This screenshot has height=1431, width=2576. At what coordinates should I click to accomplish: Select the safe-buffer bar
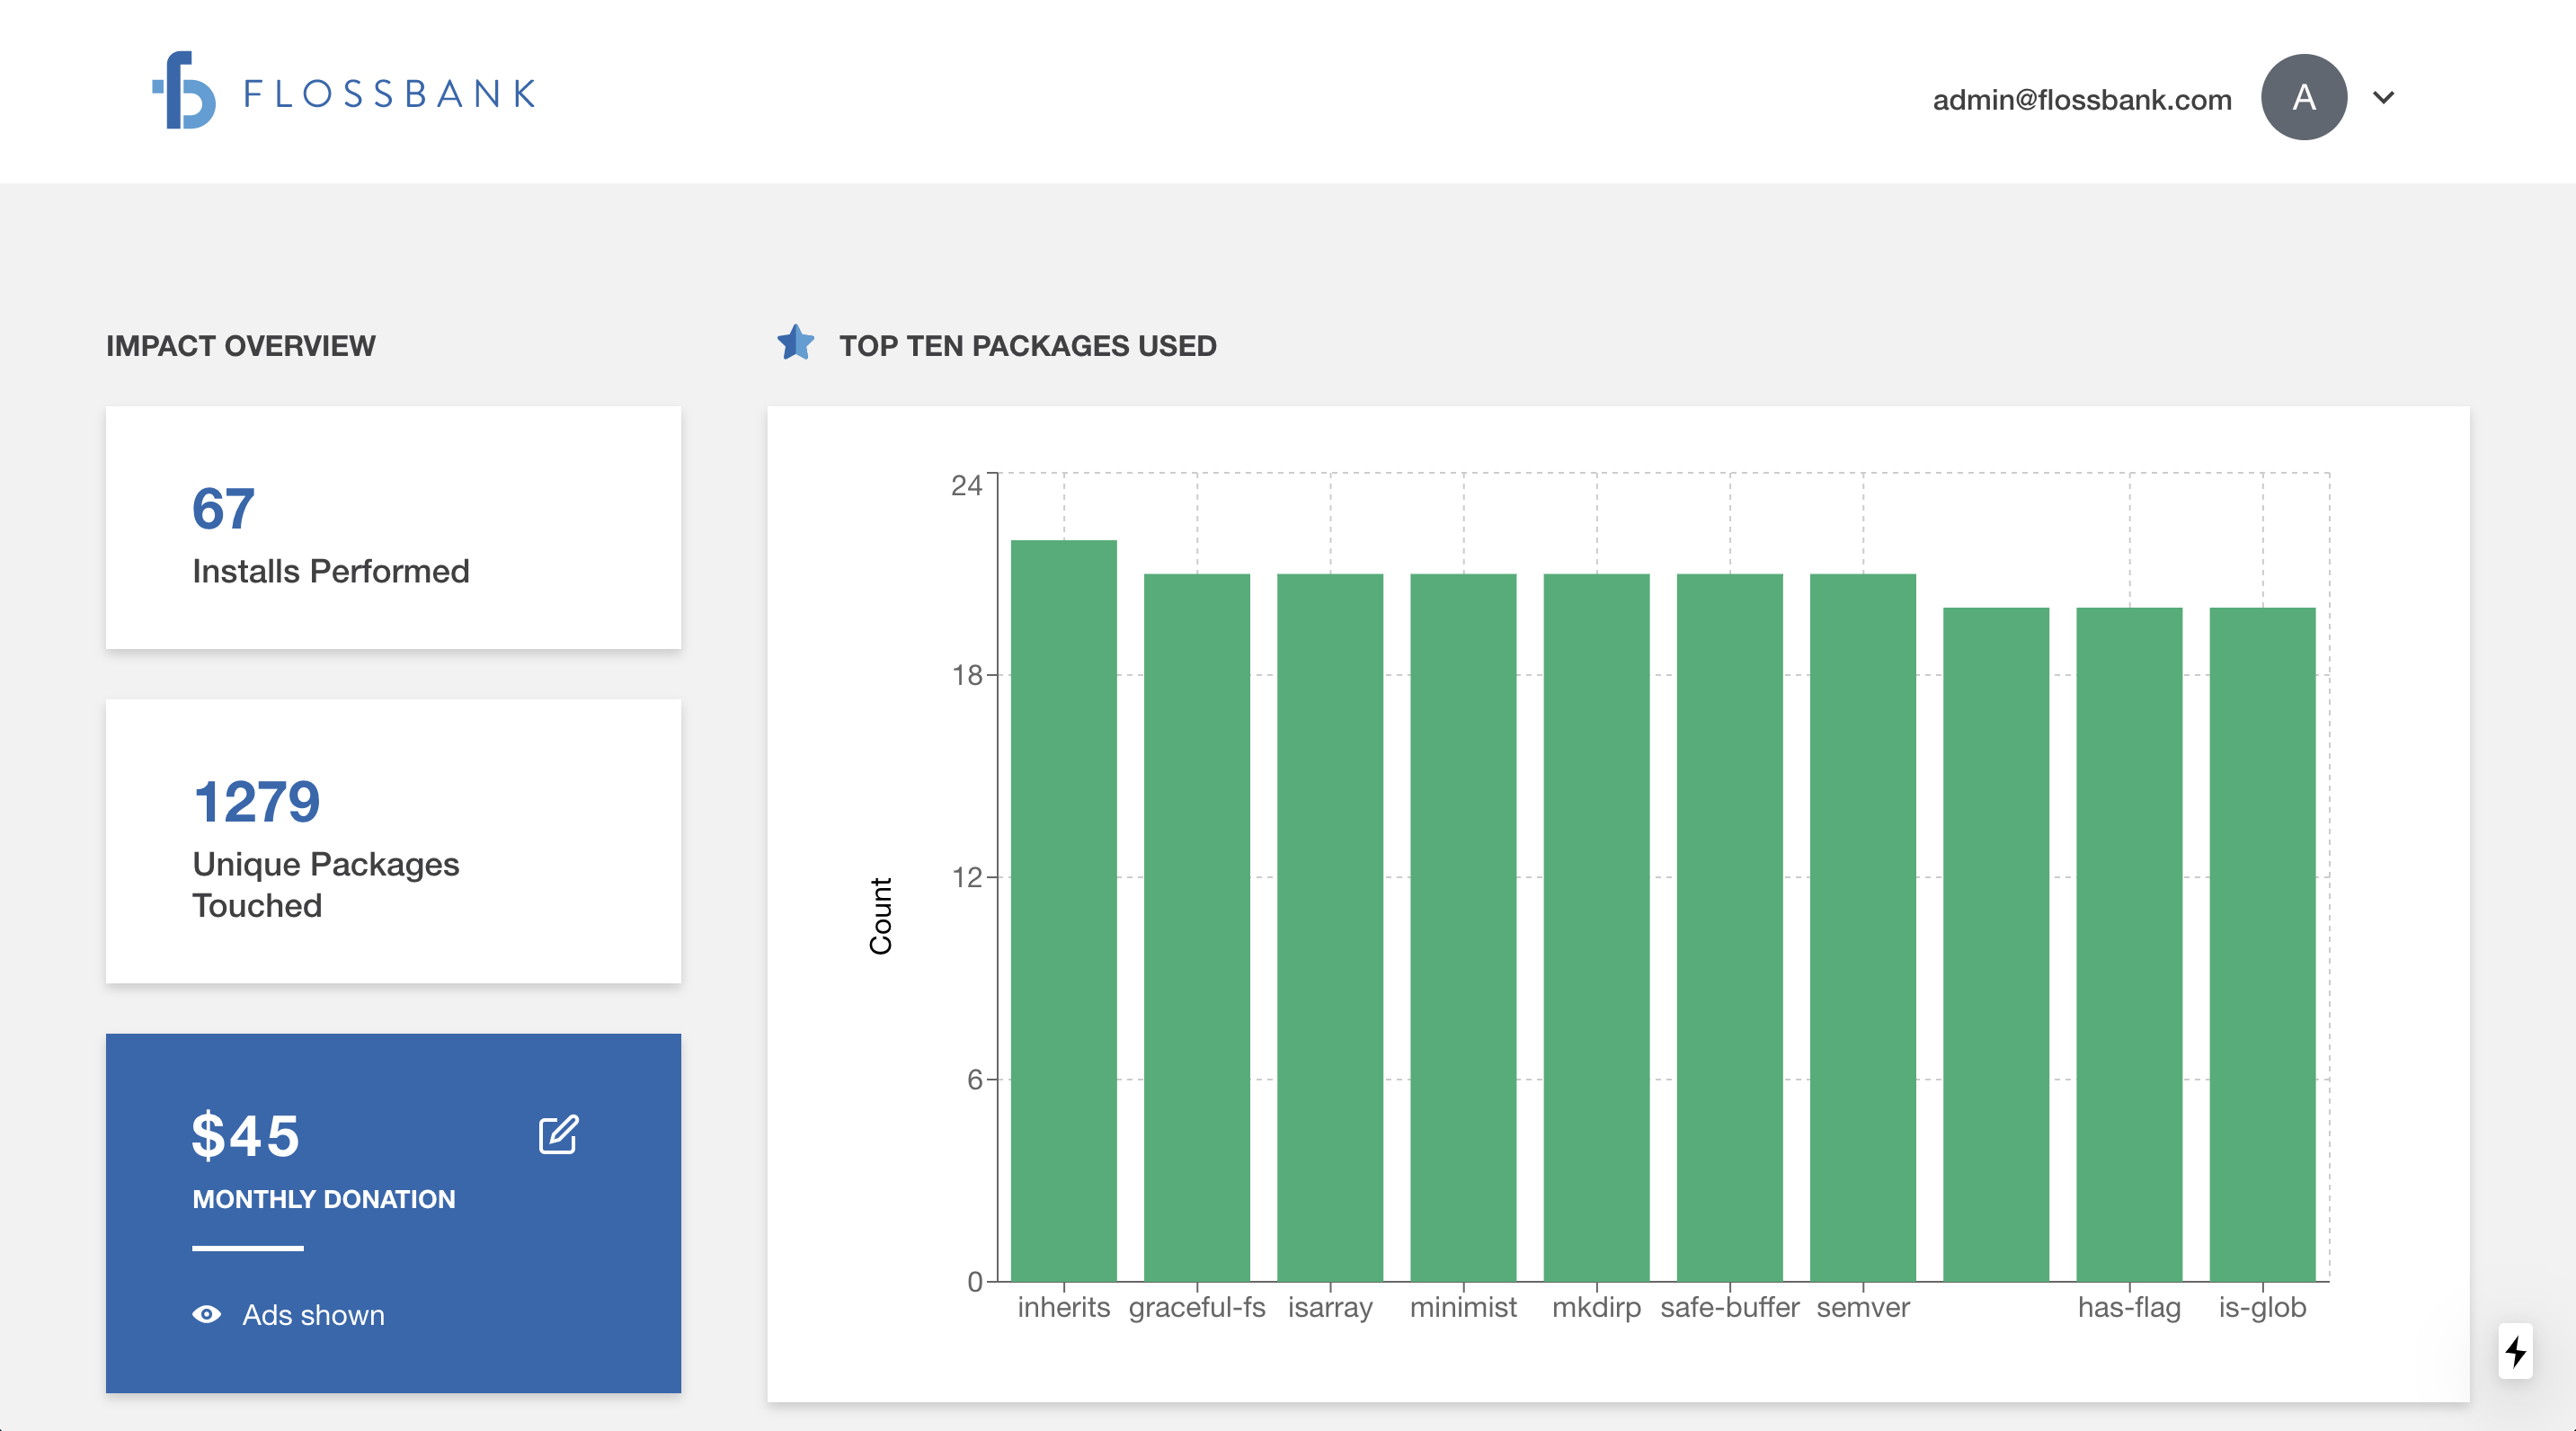tap(1729, 926)
